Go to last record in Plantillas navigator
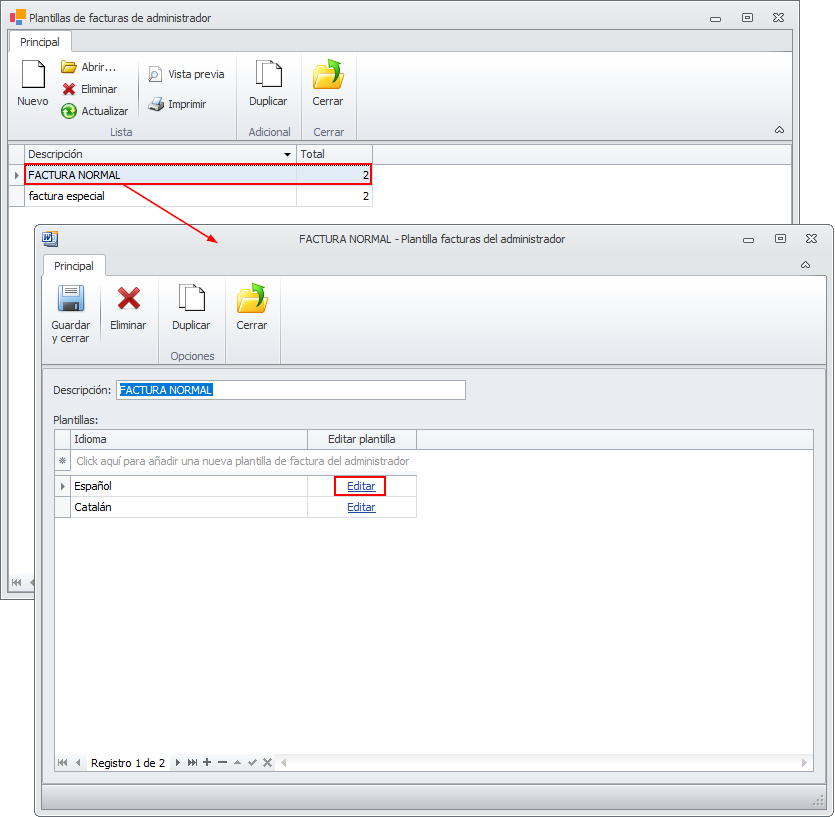Screen dimensions: 835x817 (x=192, y=763)
